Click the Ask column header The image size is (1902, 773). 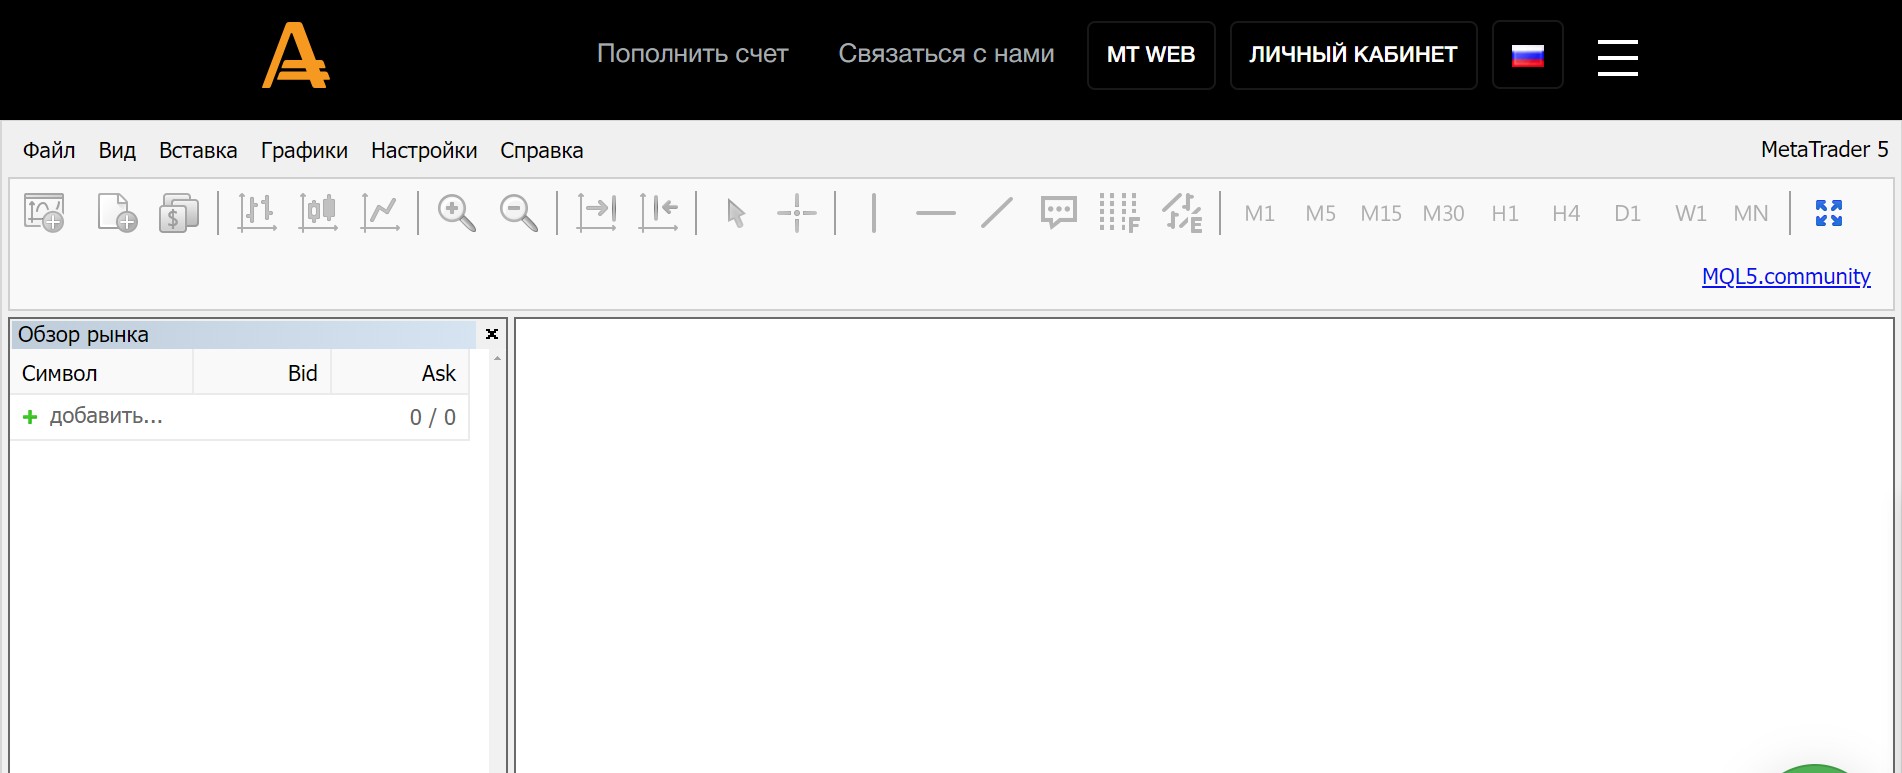coord(400,373)
